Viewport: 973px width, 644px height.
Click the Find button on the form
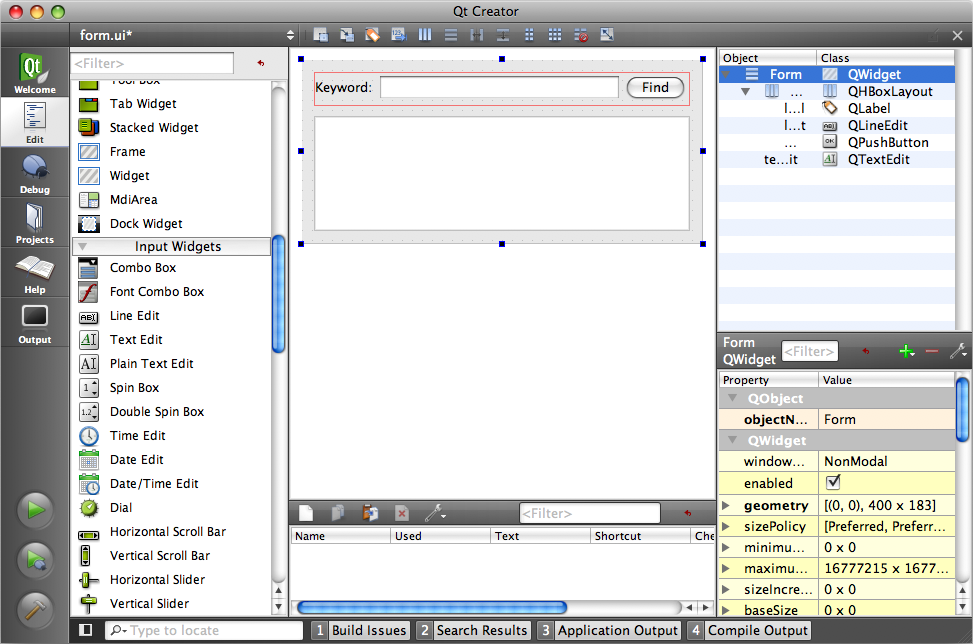coord(655,87)
